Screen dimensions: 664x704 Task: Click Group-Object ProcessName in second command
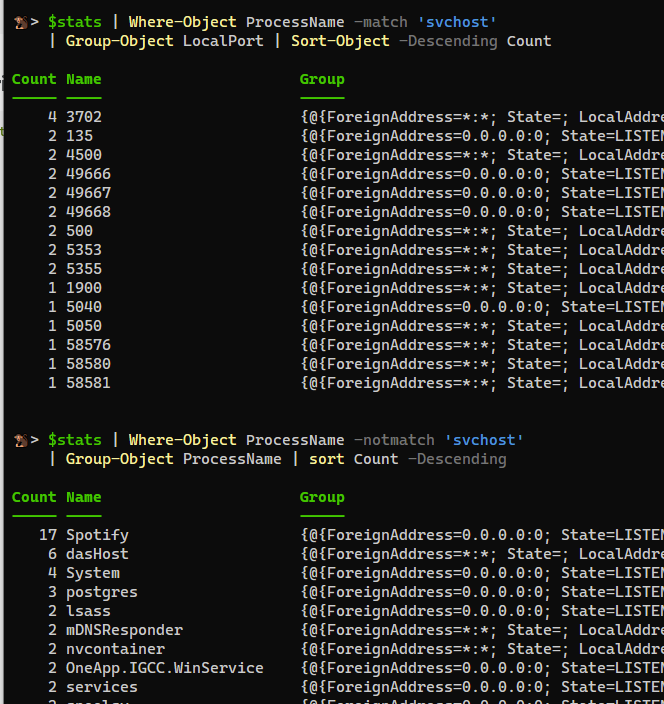[173, 459]
